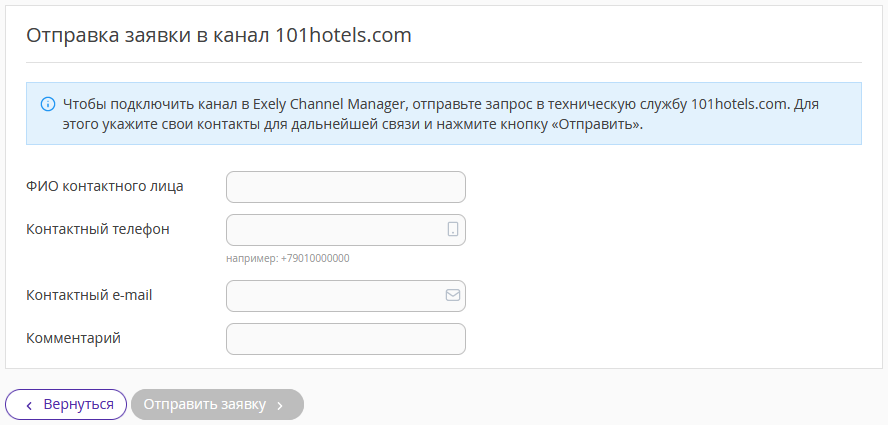Click the Комментарий label

tap(73, 338)
